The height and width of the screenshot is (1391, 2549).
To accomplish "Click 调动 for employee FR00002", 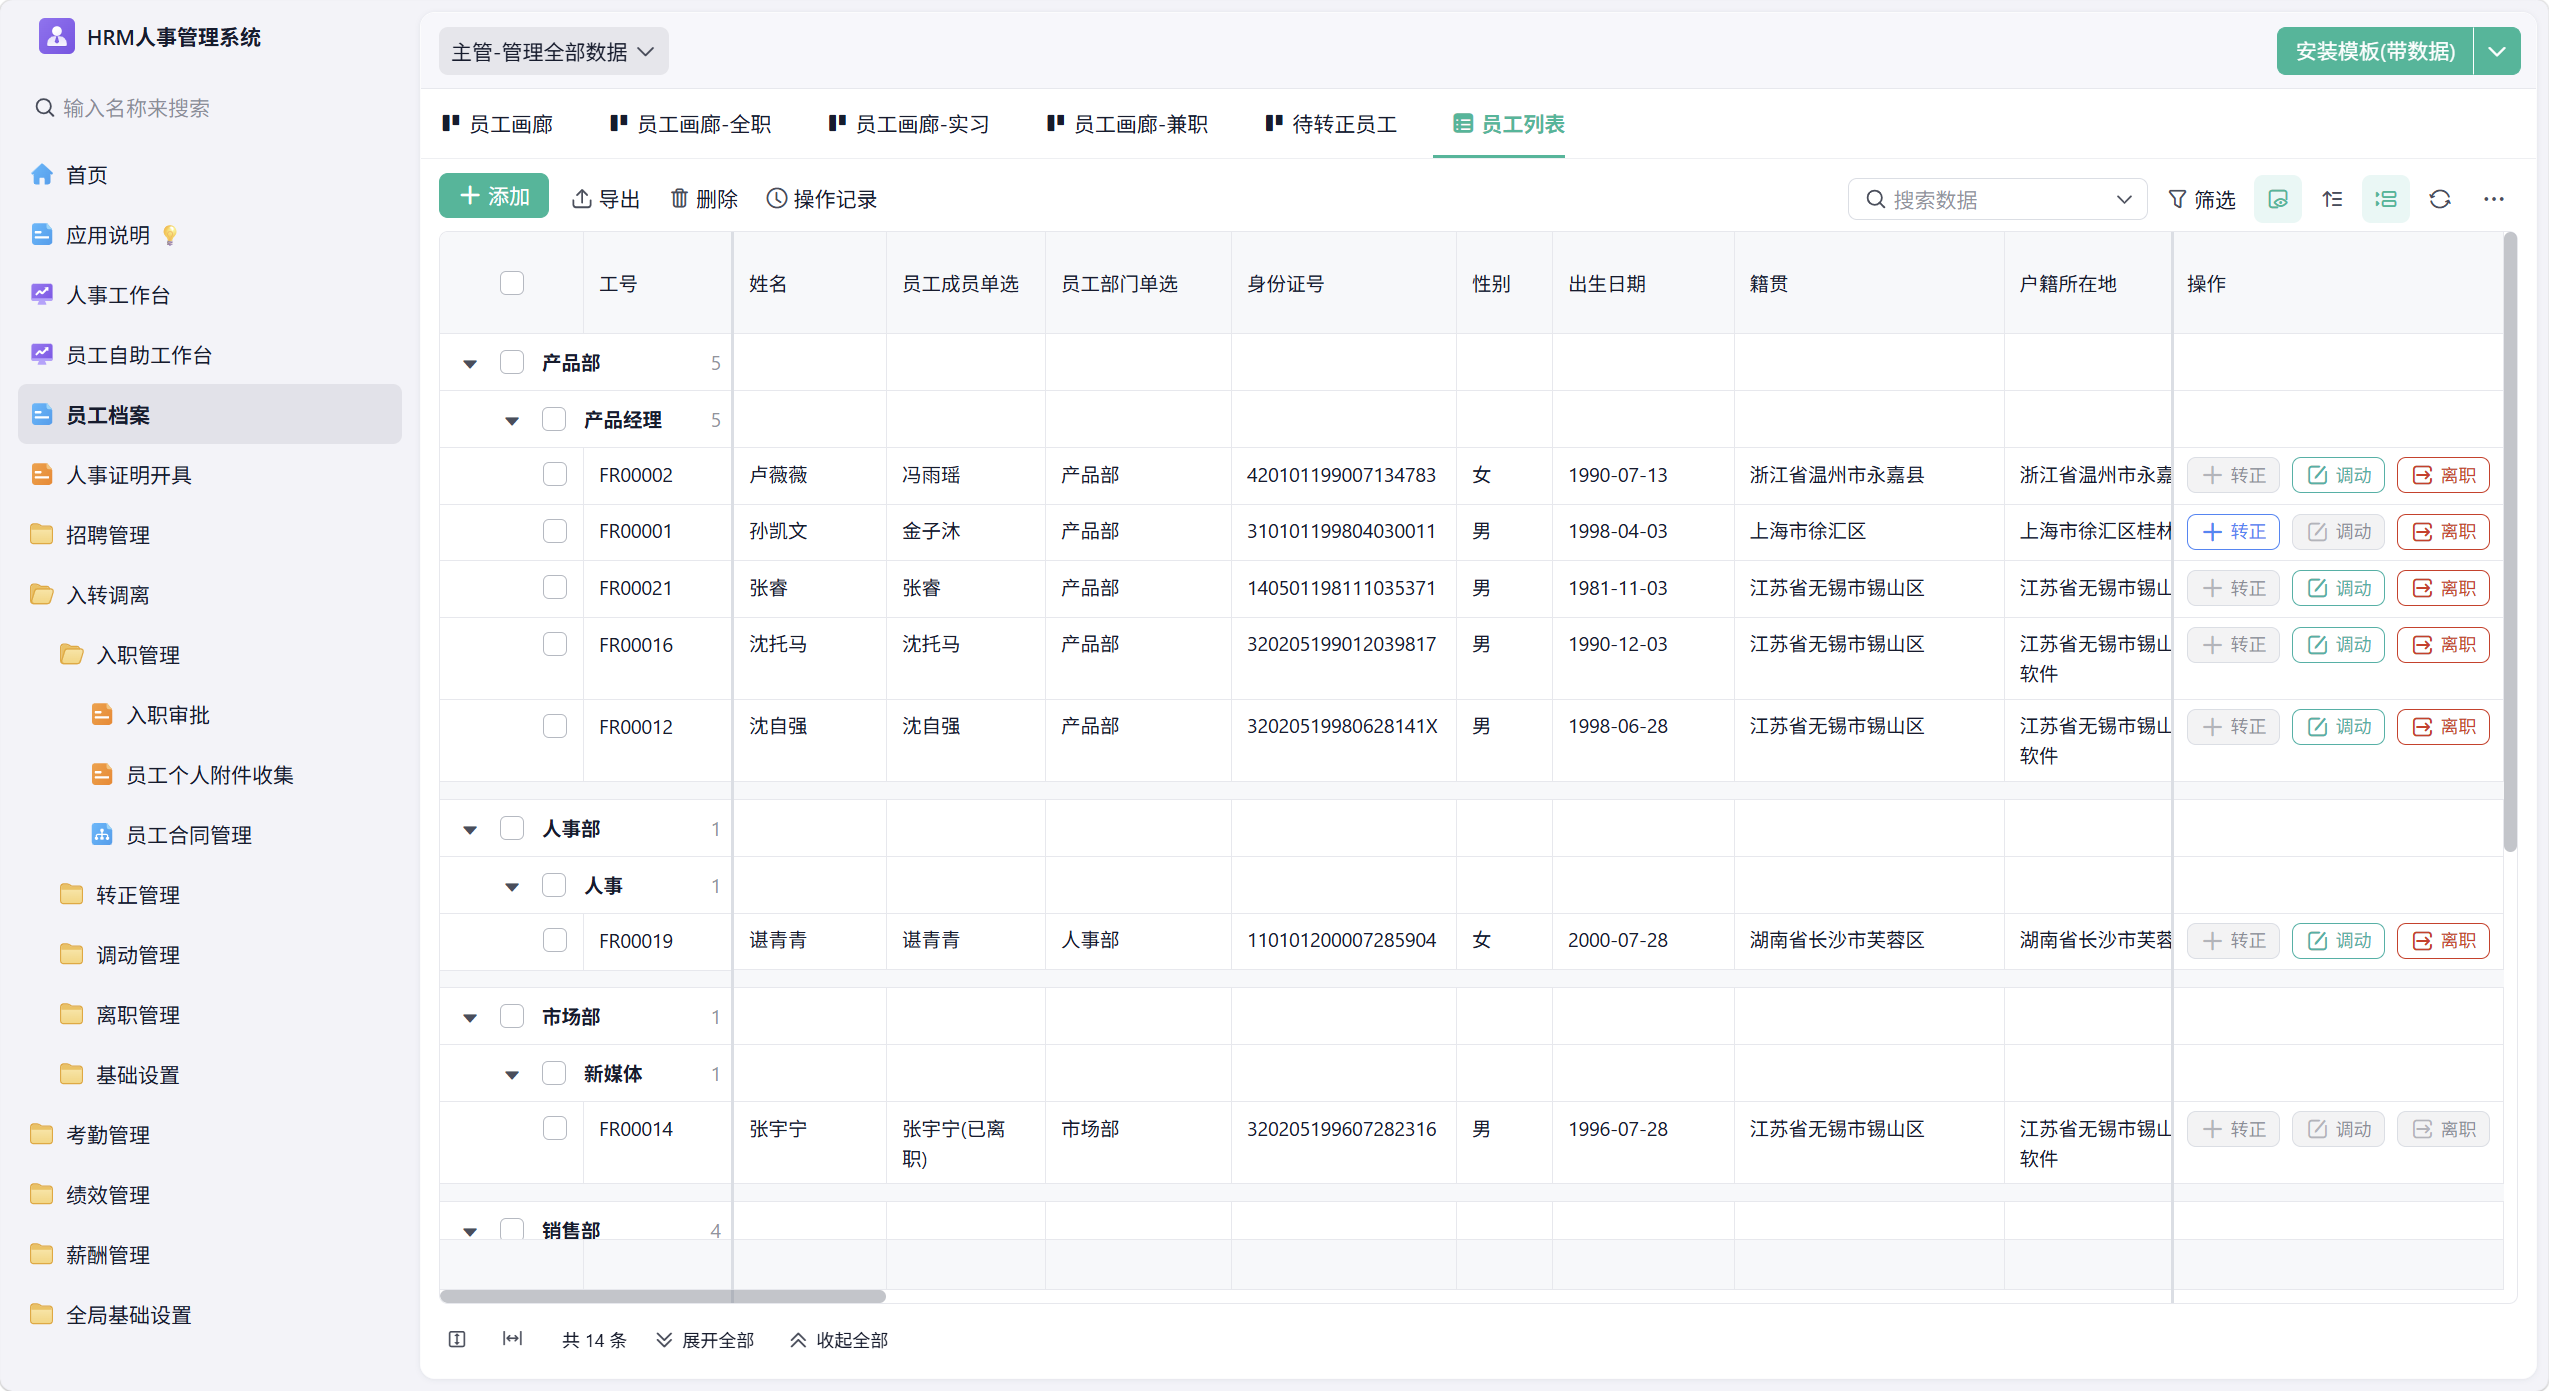I will tap(2338, 476).
